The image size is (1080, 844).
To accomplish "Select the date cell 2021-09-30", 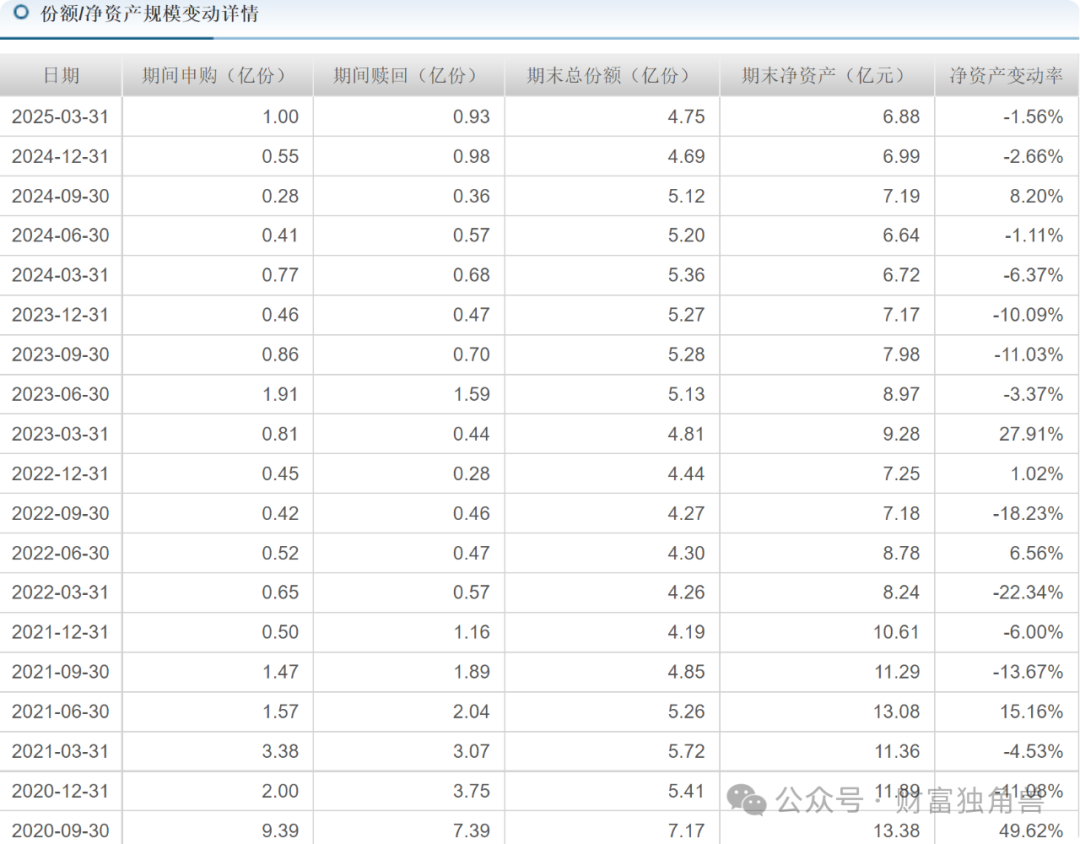I will 61,672.
